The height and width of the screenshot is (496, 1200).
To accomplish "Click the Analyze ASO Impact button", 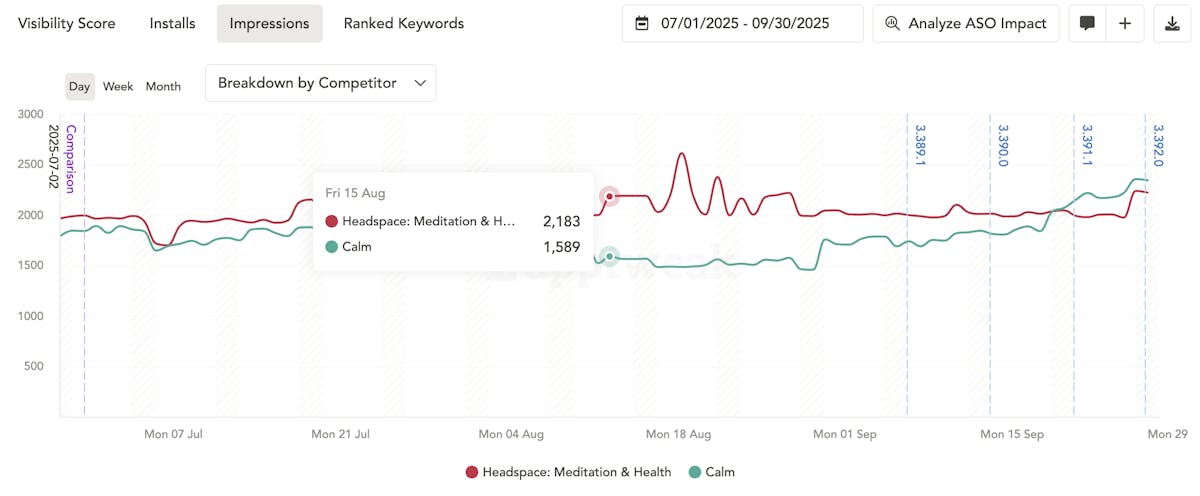I will (x=965, y=23).
